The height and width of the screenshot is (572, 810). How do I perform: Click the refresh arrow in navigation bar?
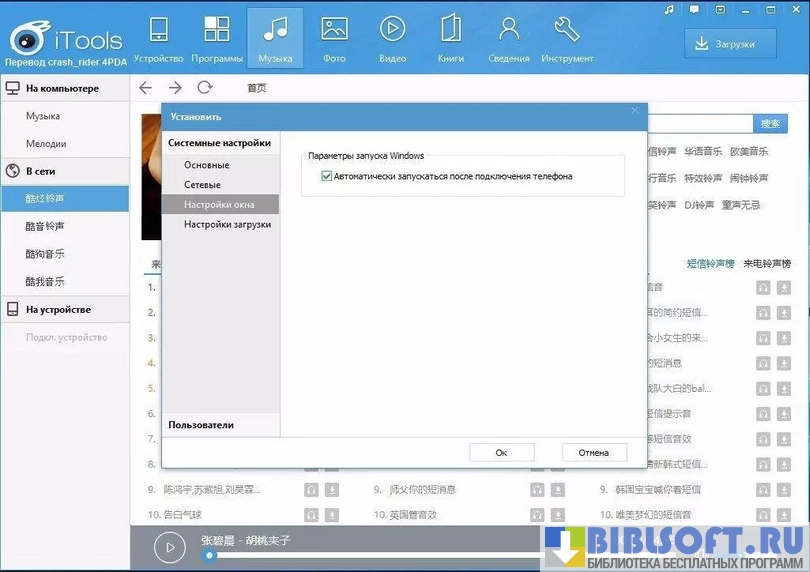pyautogui.click(x=205, y=88)
